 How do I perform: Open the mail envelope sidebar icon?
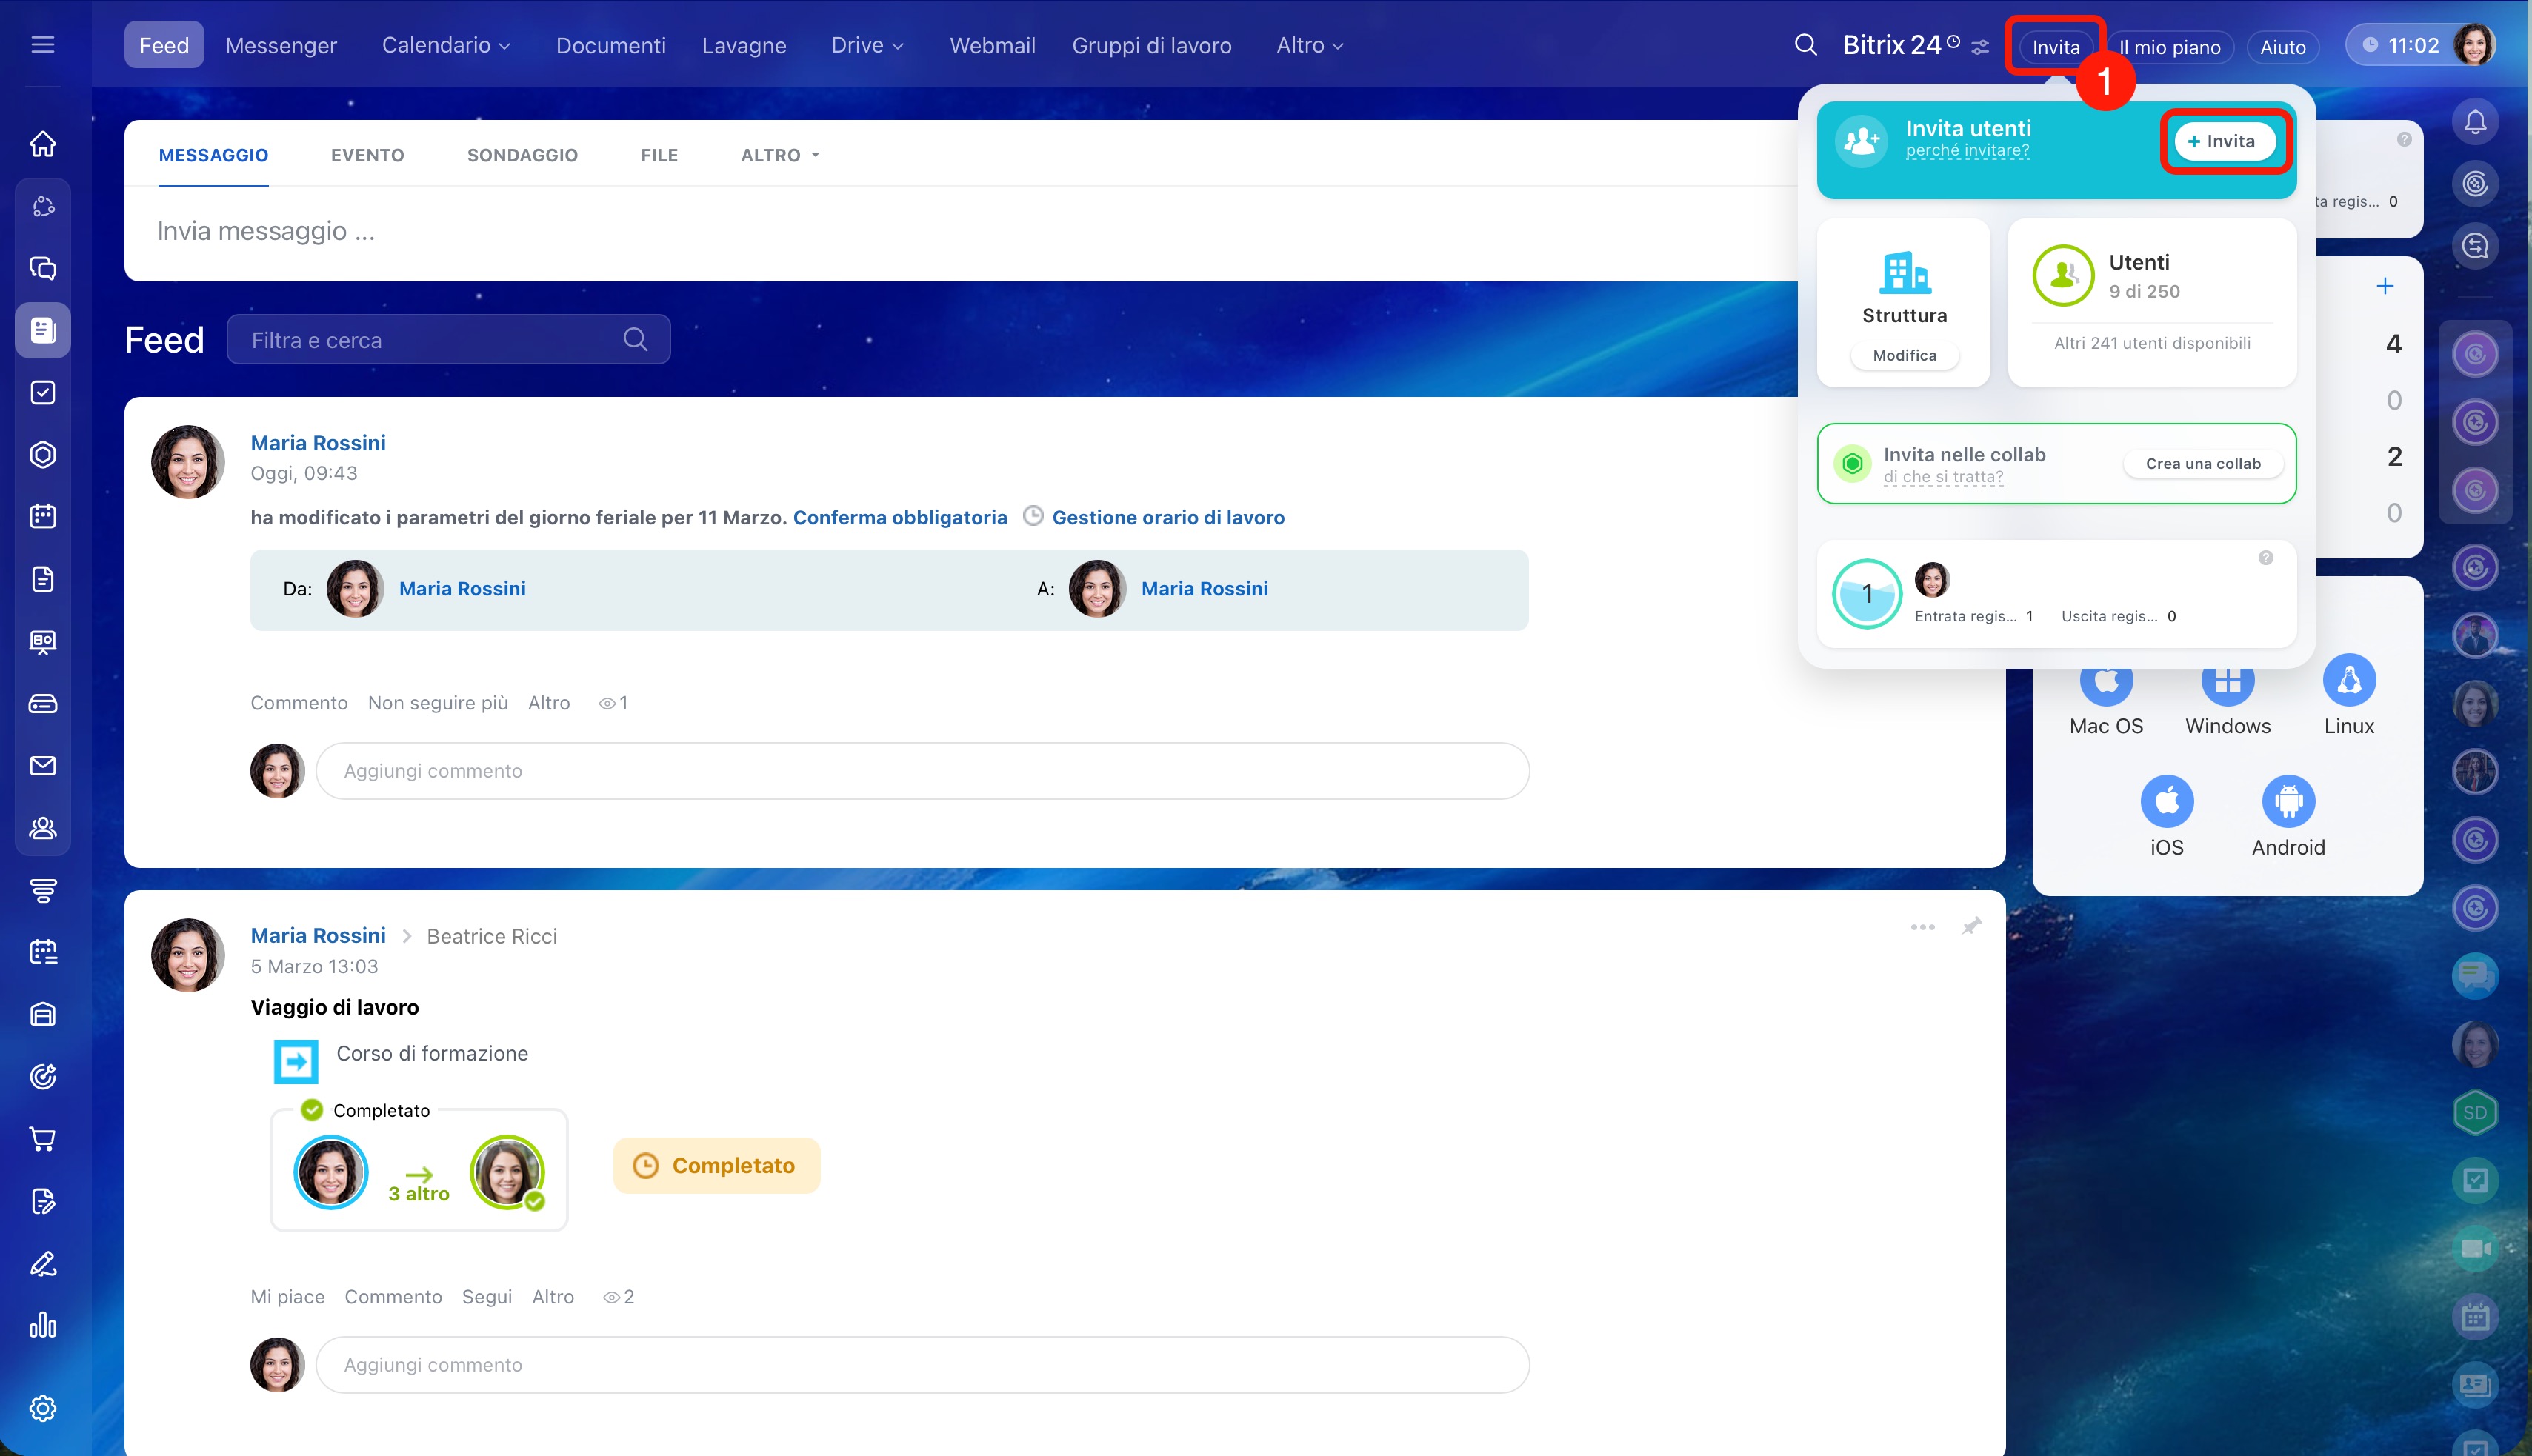(x=42, y=766)
